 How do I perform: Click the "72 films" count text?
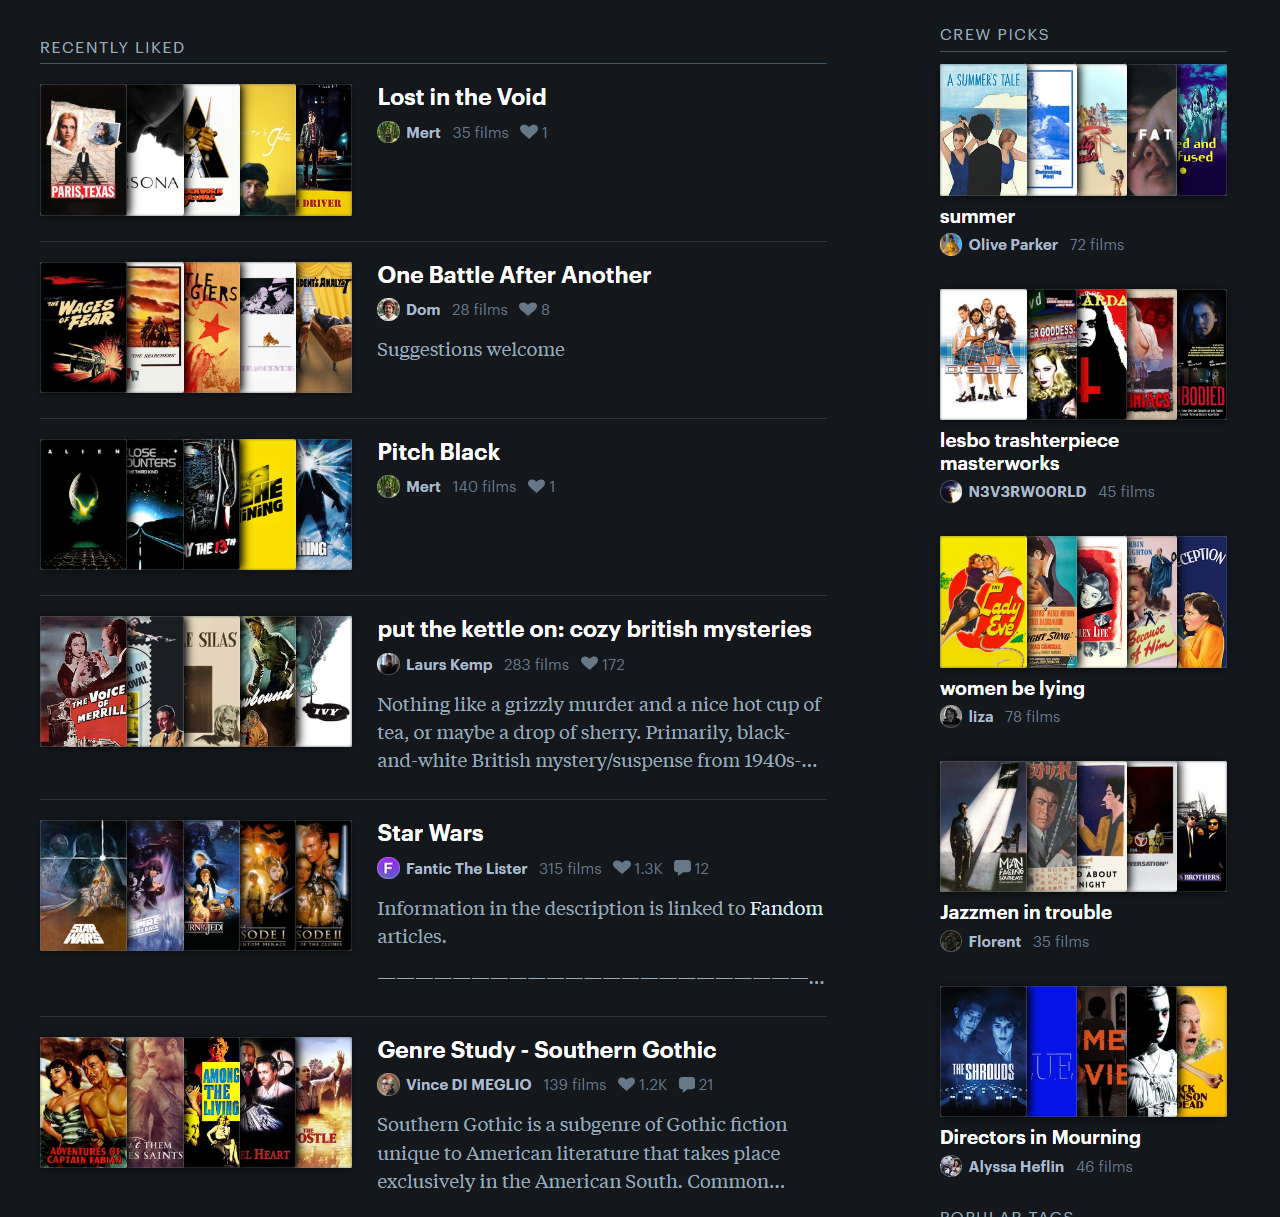click(1097, 244)
